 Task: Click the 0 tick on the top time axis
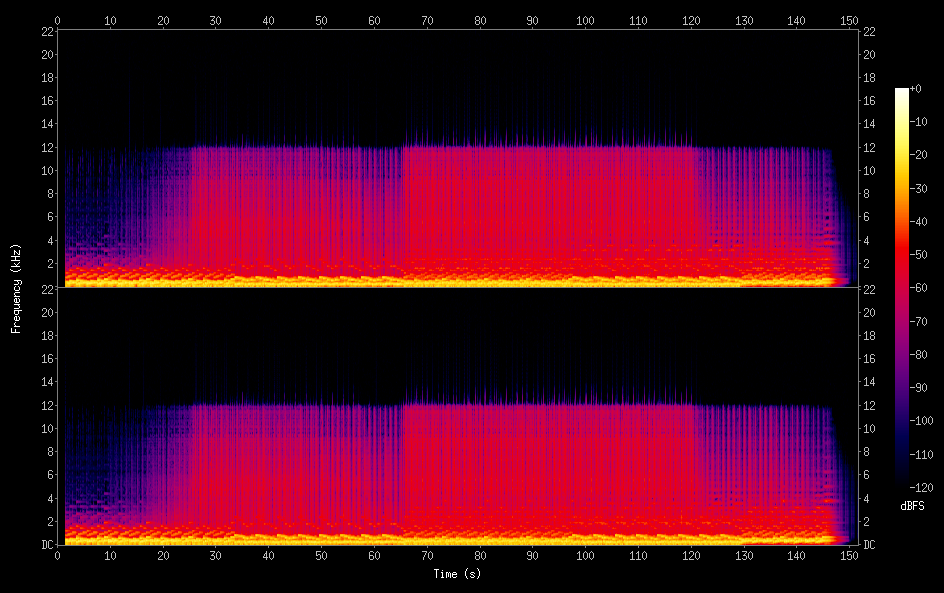coord(58,20)
